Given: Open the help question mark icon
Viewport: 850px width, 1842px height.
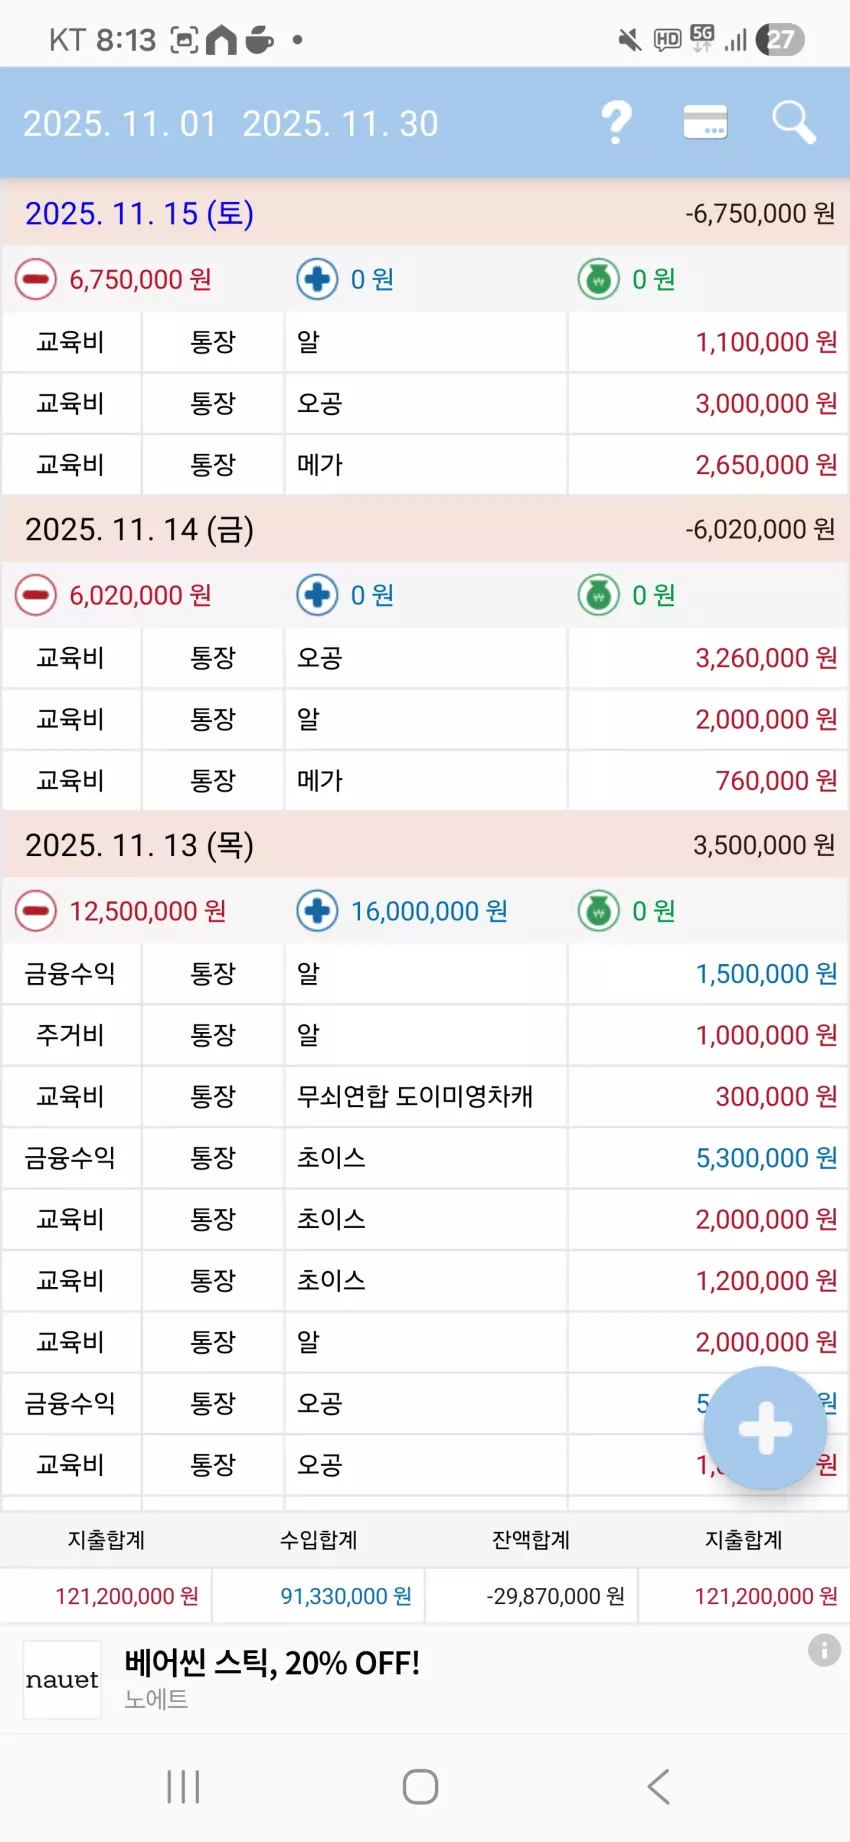Looking at the screenshot, I should point(616,123).
